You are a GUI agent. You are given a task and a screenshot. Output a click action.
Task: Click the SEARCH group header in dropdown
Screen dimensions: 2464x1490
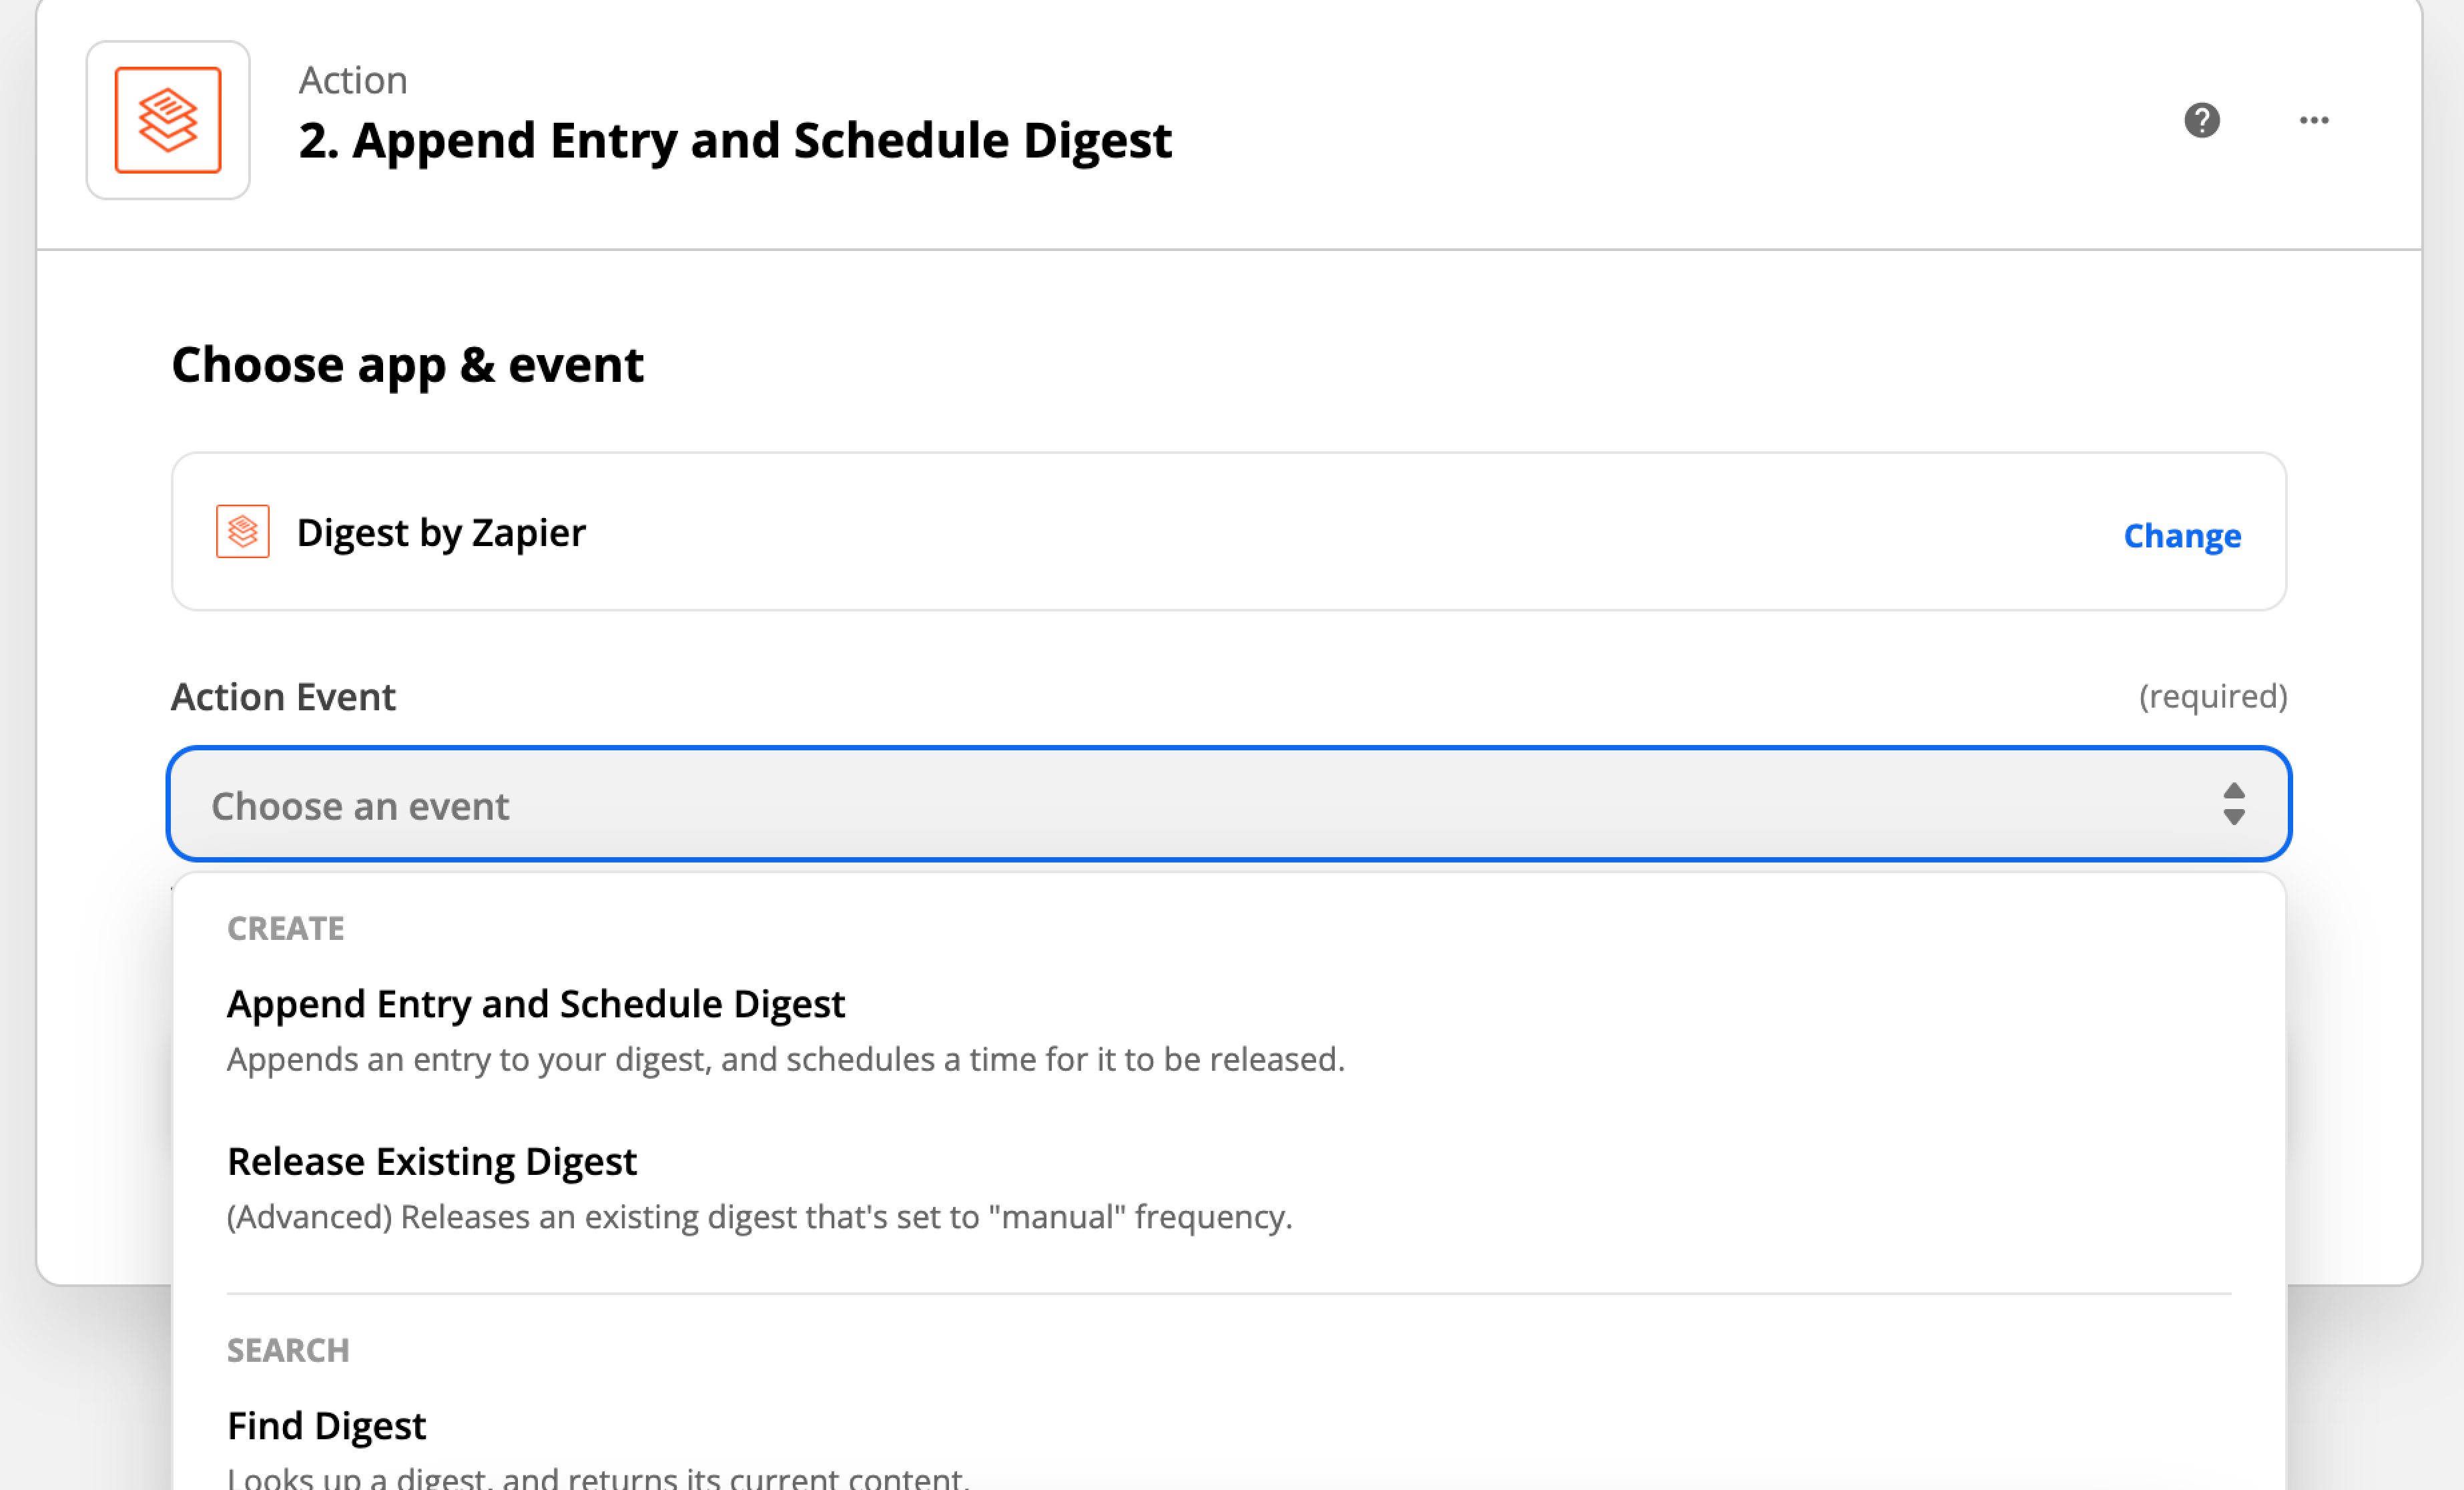[x=288, y=1350]
